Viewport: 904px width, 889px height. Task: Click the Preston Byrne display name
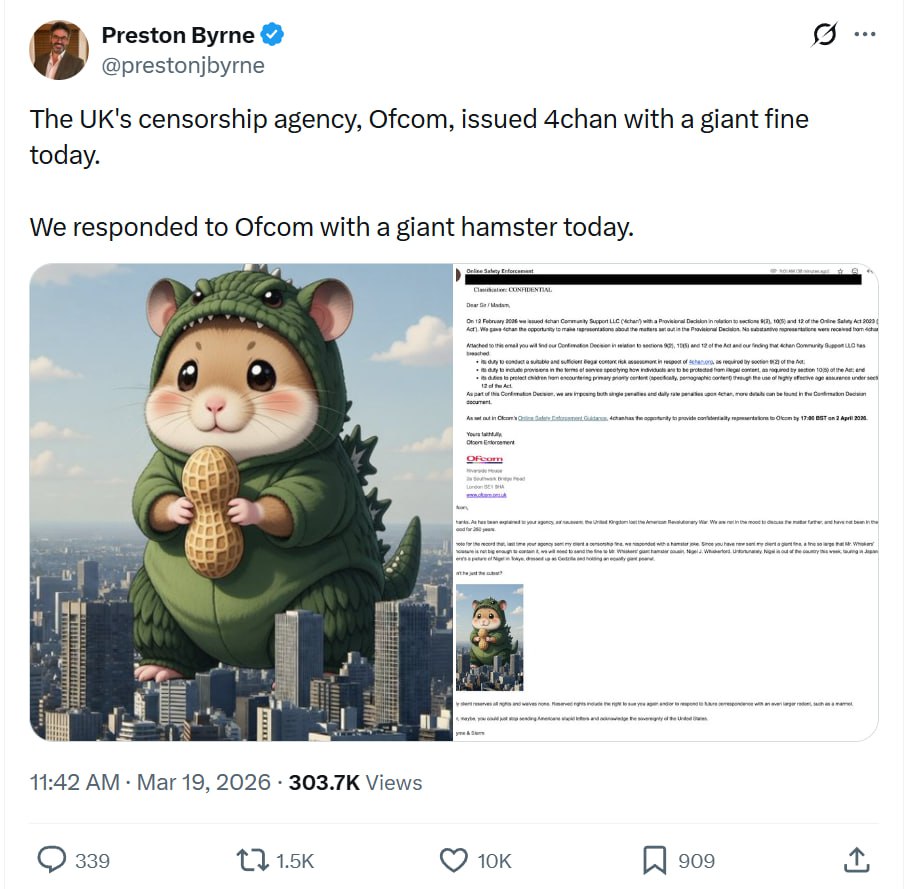[178, 35]
